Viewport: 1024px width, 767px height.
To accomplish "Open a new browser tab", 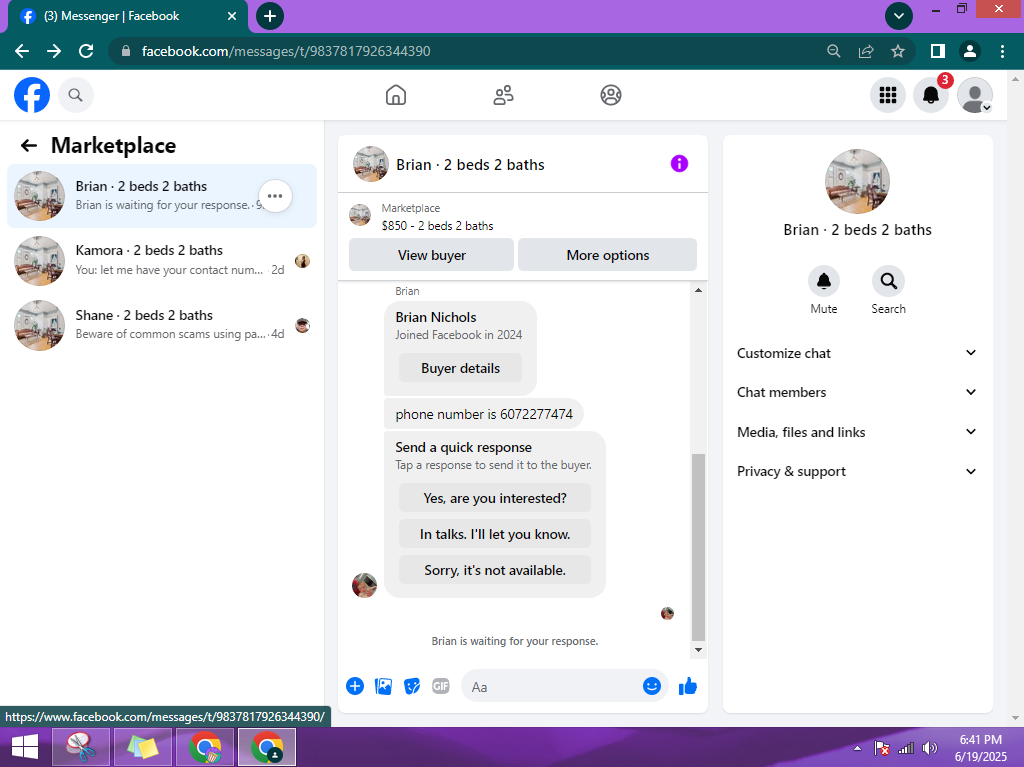I will coord(270,16).
